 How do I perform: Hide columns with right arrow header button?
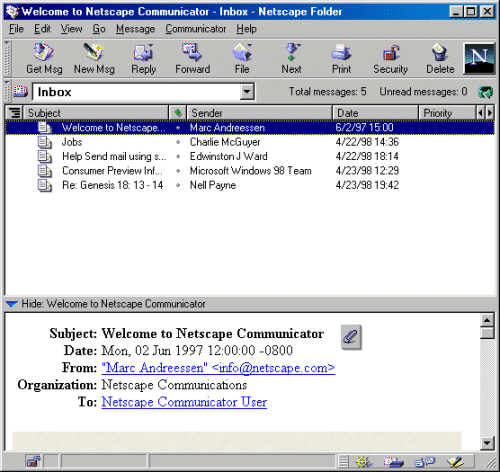pos(489,113)
